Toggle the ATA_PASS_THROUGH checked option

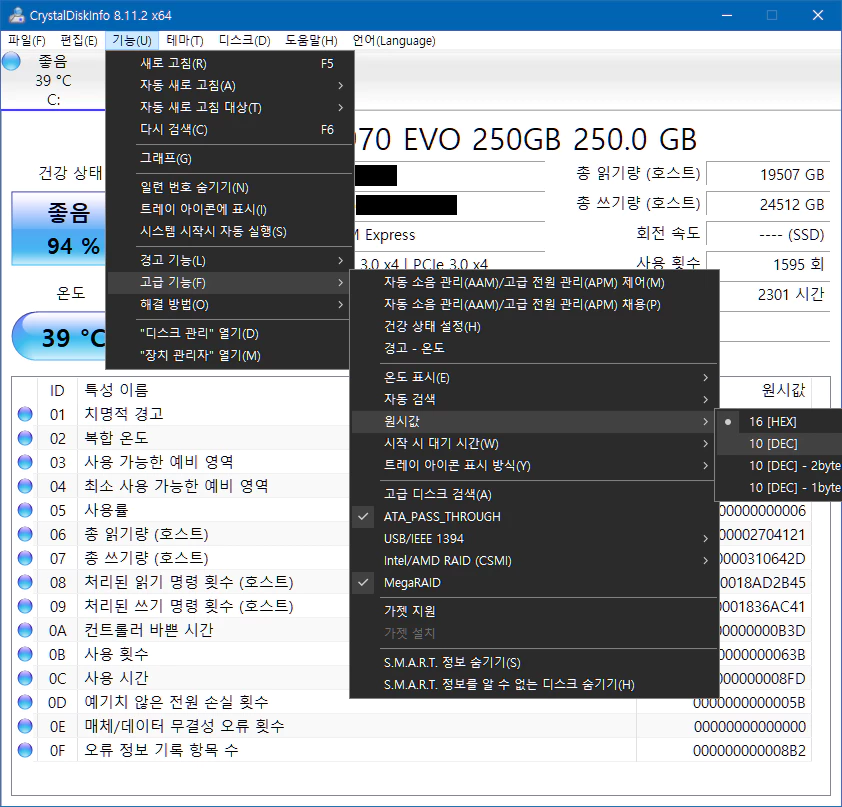(x=534, y=517)
